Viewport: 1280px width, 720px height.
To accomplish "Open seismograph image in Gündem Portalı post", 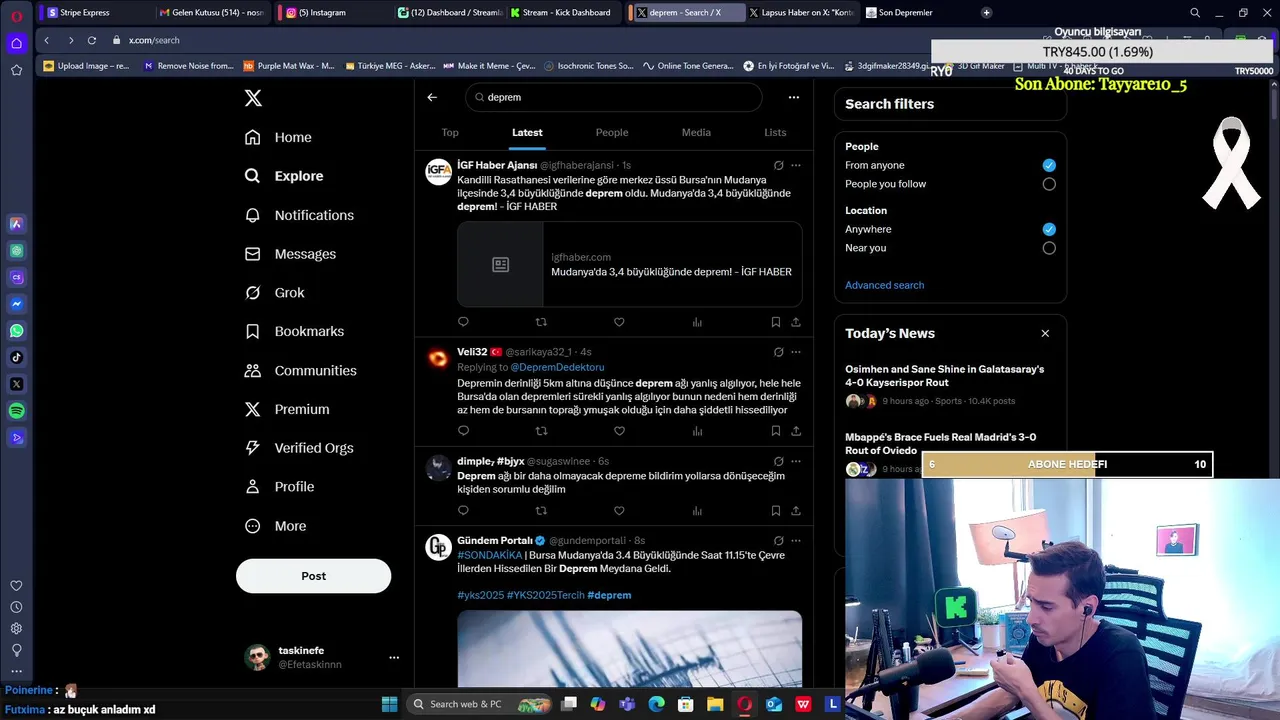I will tap(629, 649).
